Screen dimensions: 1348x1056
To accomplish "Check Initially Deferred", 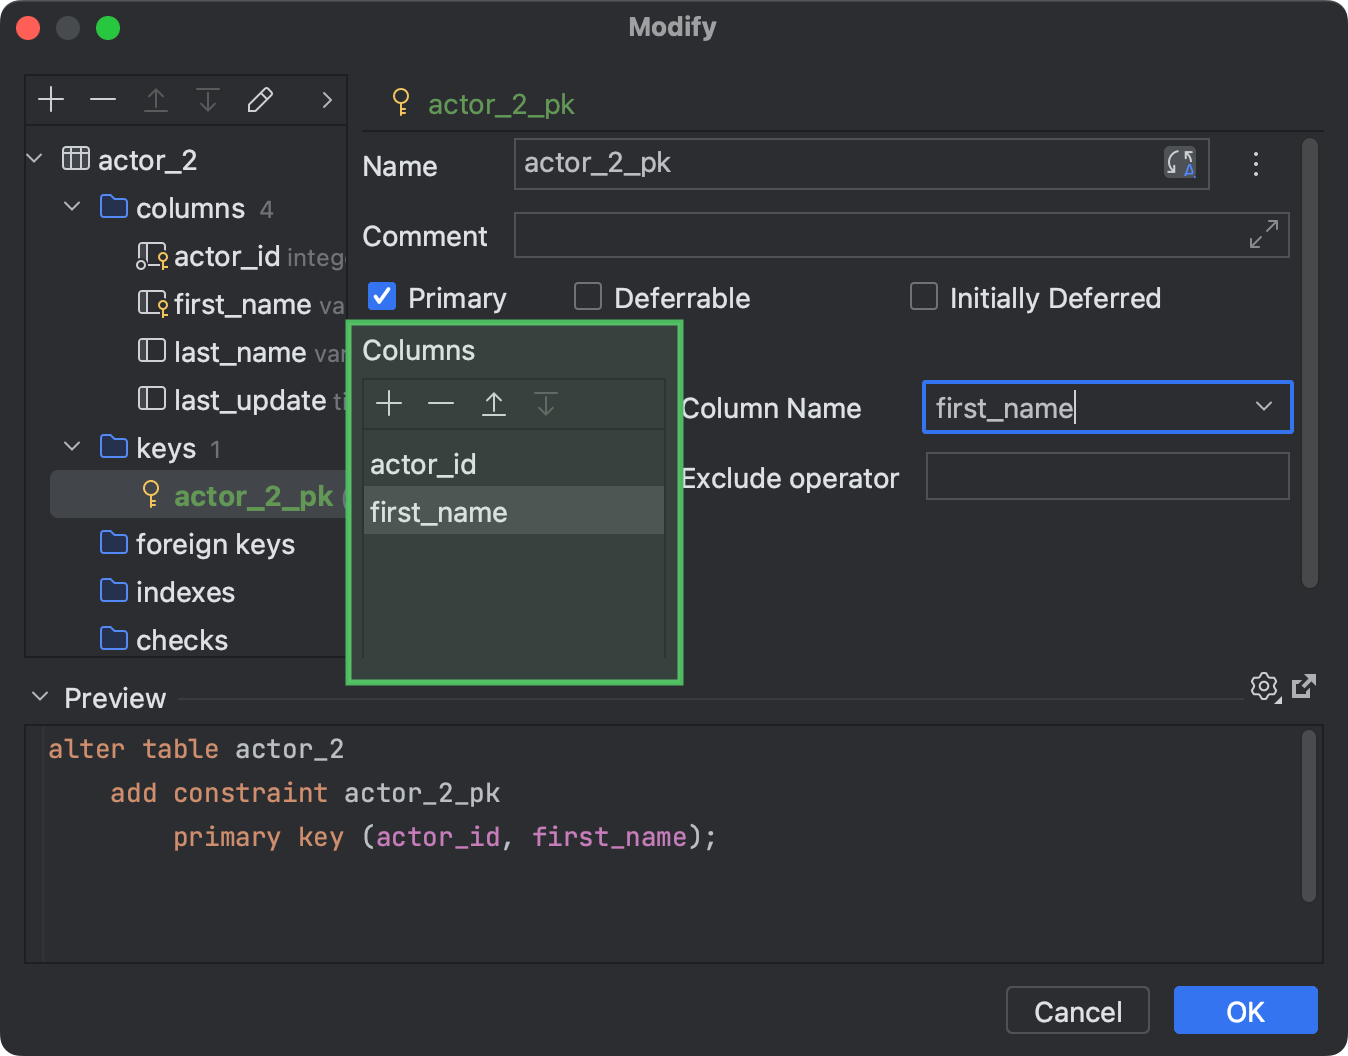I will pos(924,296).
